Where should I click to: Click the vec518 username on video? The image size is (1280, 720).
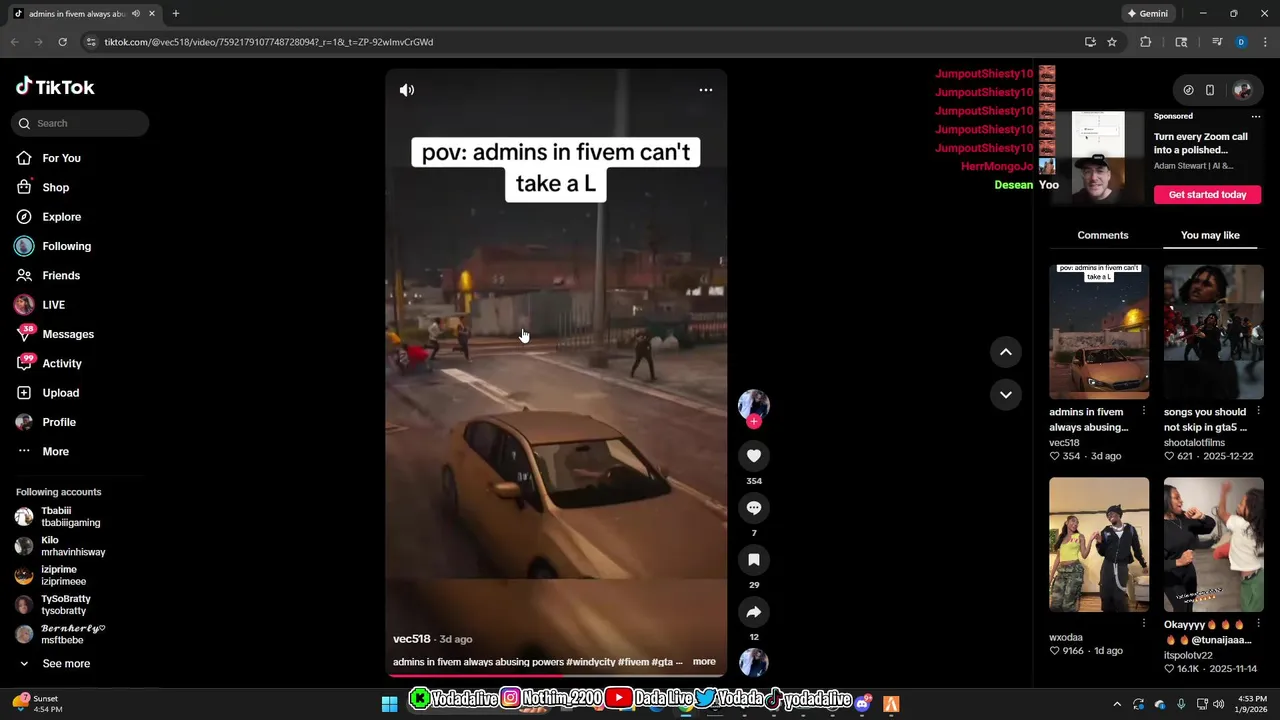(x=411, y=639)
